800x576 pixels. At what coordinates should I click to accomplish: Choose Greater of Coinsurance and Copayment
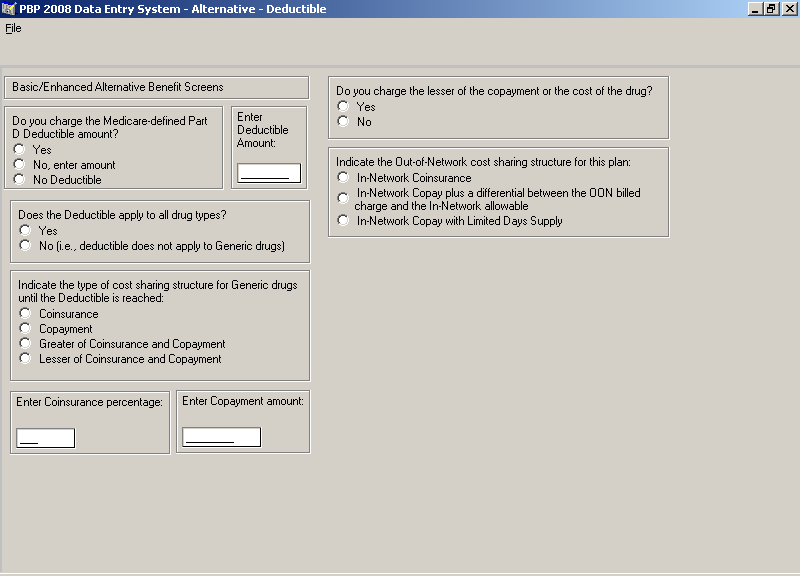click(25, 343)
